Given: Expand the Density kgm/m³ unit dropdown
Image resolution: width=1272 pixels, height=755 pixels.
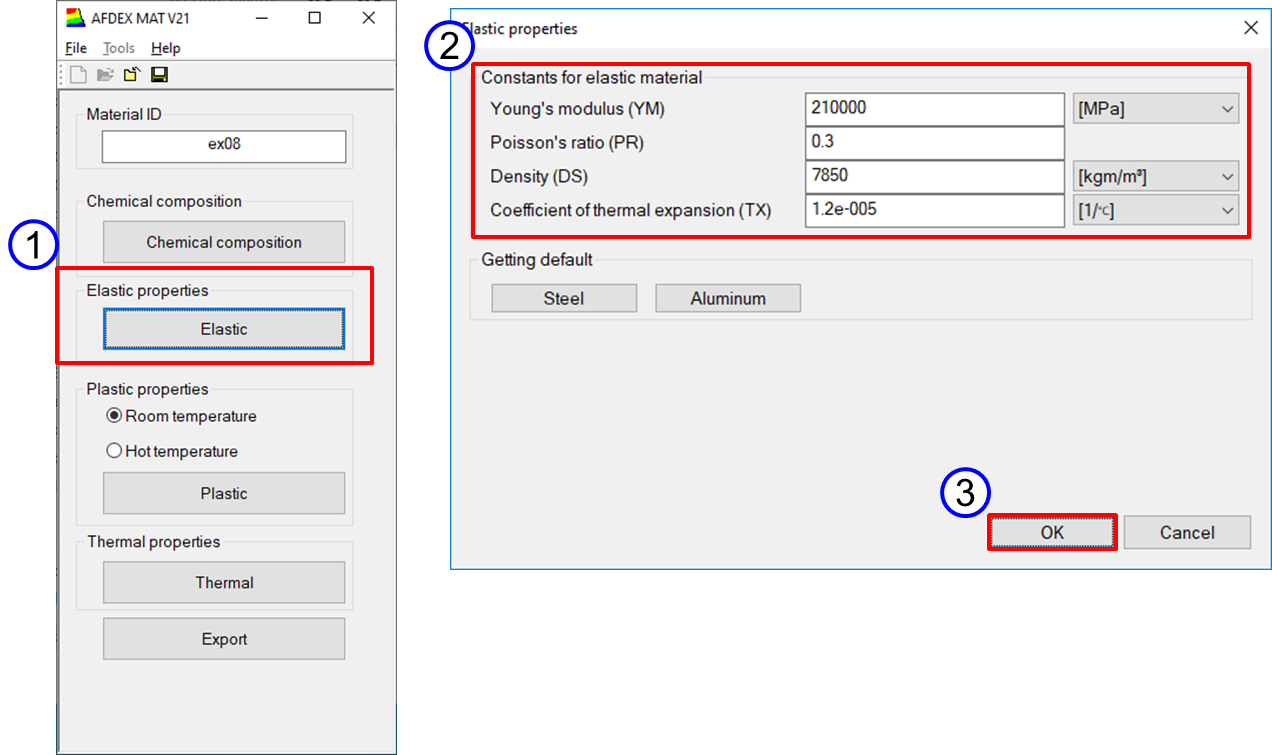Looking at the screenshot, I should click(1155, 177).
